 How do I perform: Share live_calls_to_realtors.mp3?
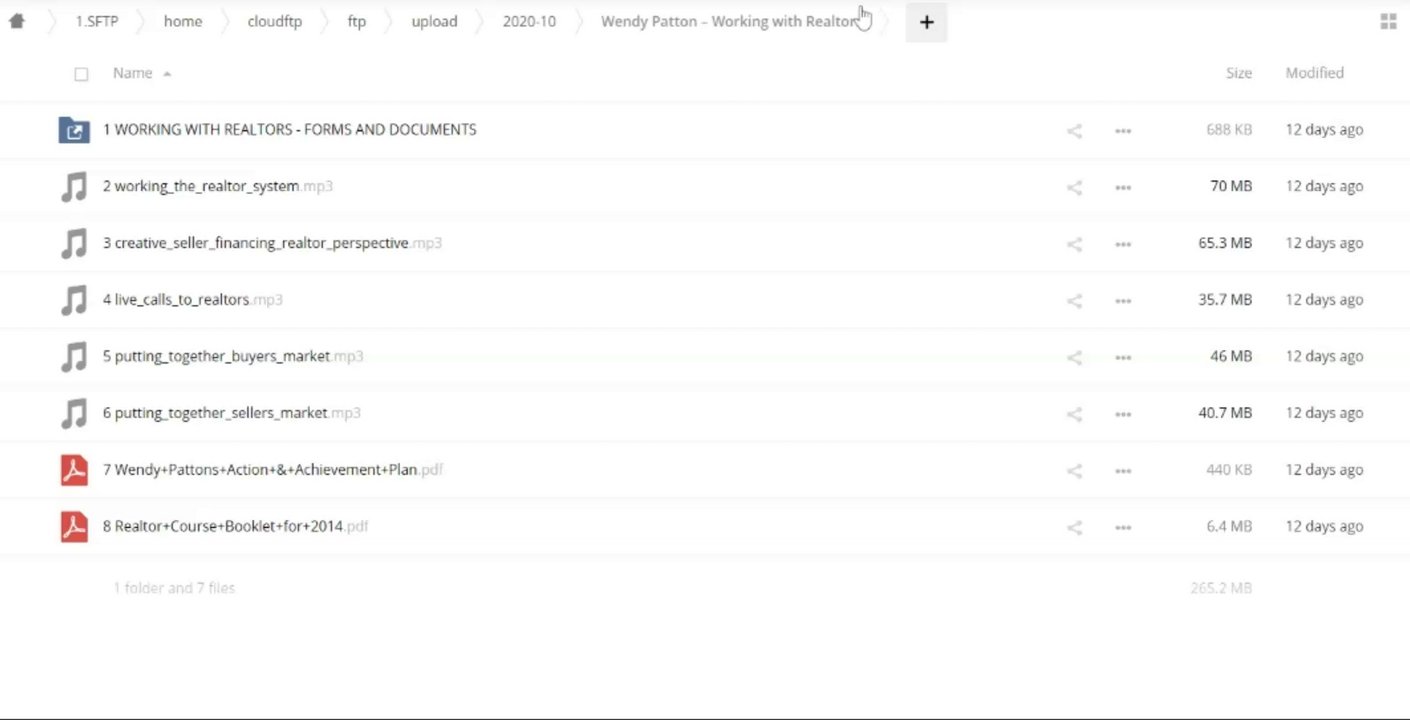click(1074, 300)
